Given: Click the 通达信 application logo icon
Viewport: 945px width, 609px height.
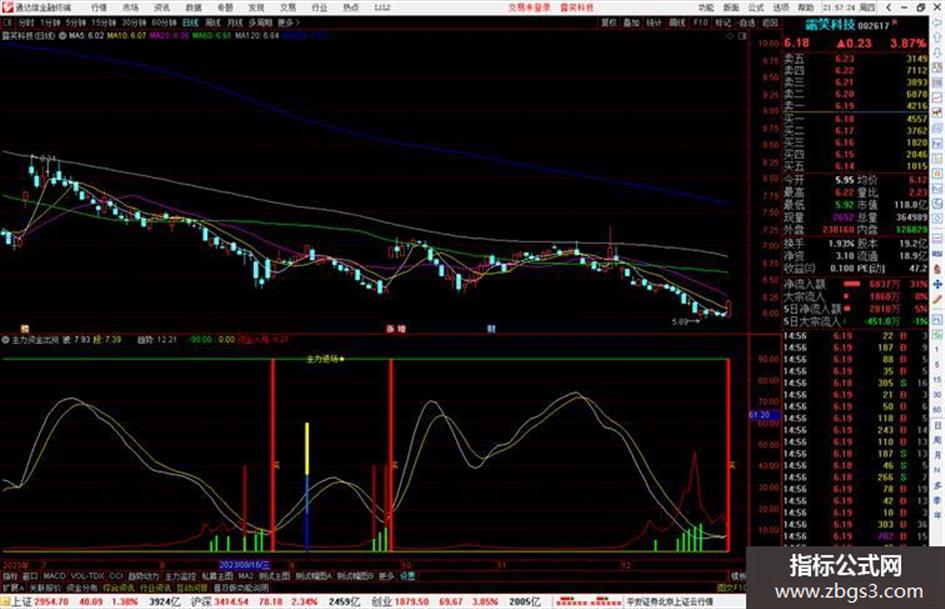Looking at the screenshot, I should coord(7,7).
